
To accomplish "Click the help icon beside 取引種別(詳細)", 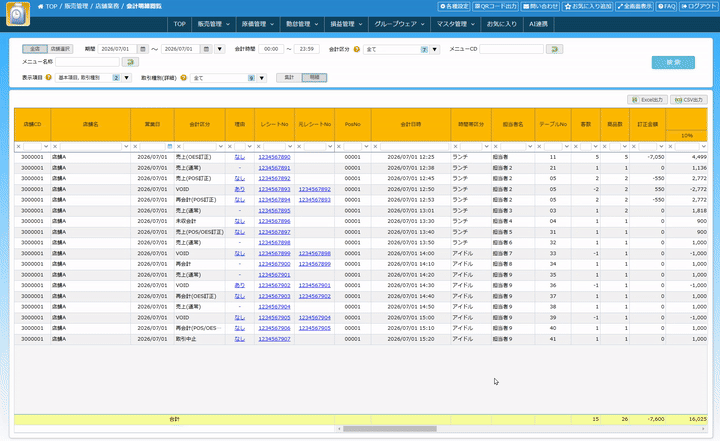I will (x=183, y=78).
